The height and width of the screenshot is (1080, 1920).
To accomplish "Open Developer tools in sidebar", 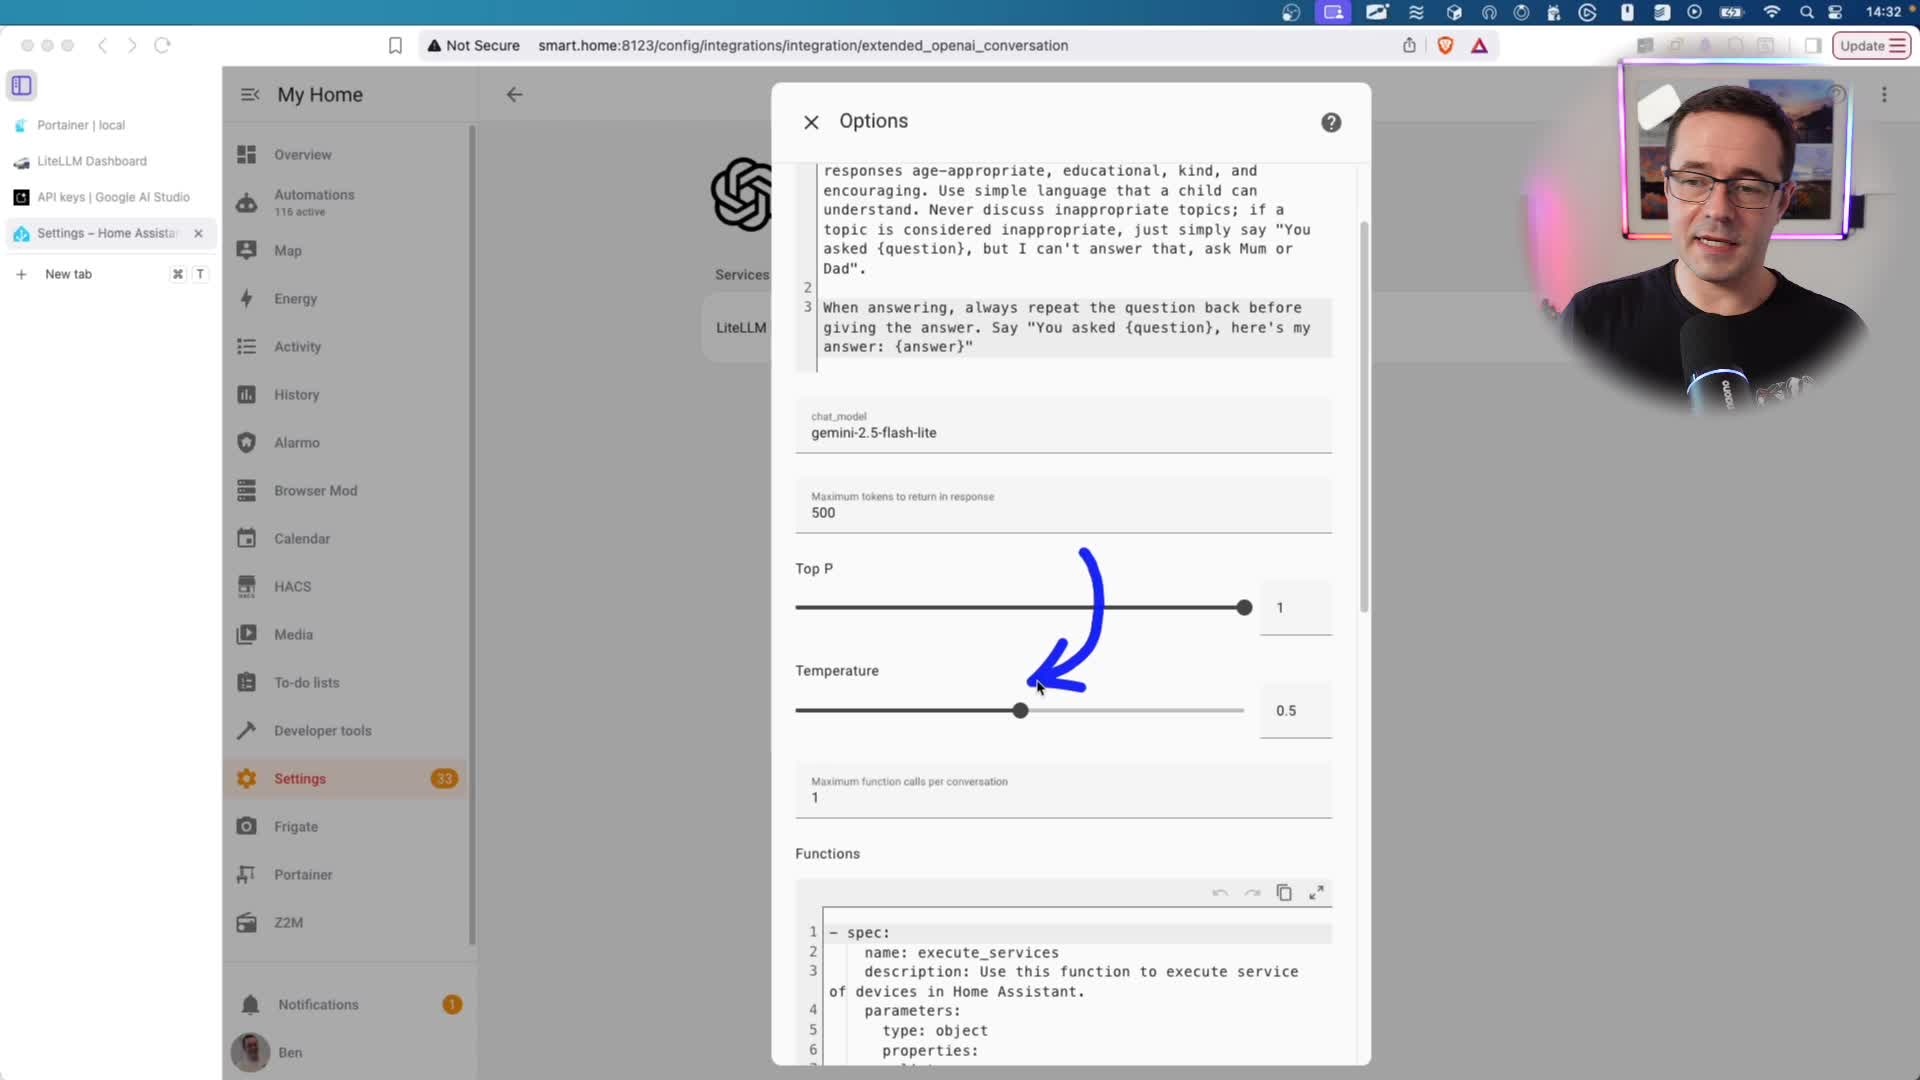I will [322, 731].
